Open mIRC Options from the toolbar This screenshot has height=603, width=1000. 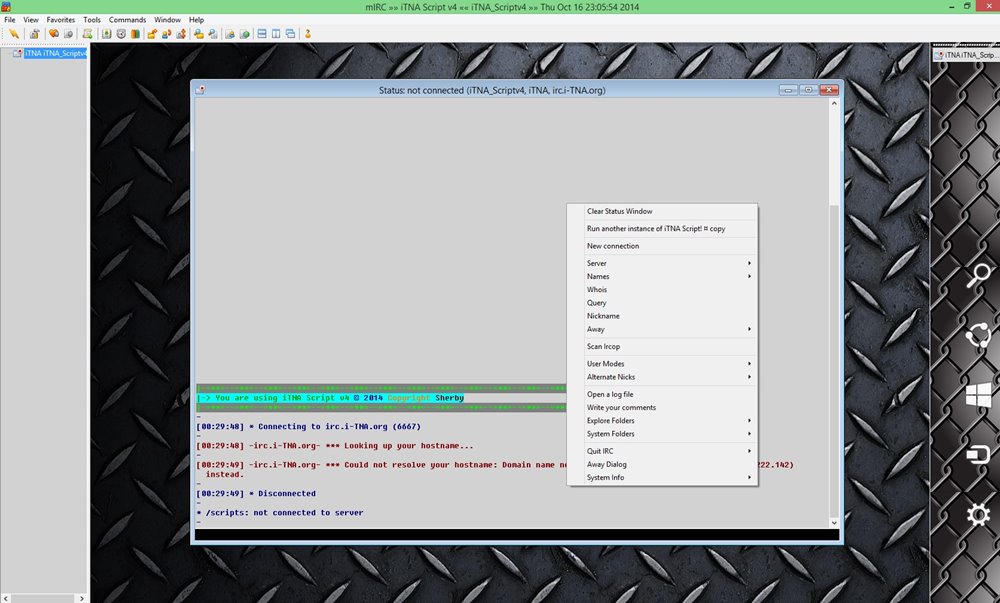(34, 34)
